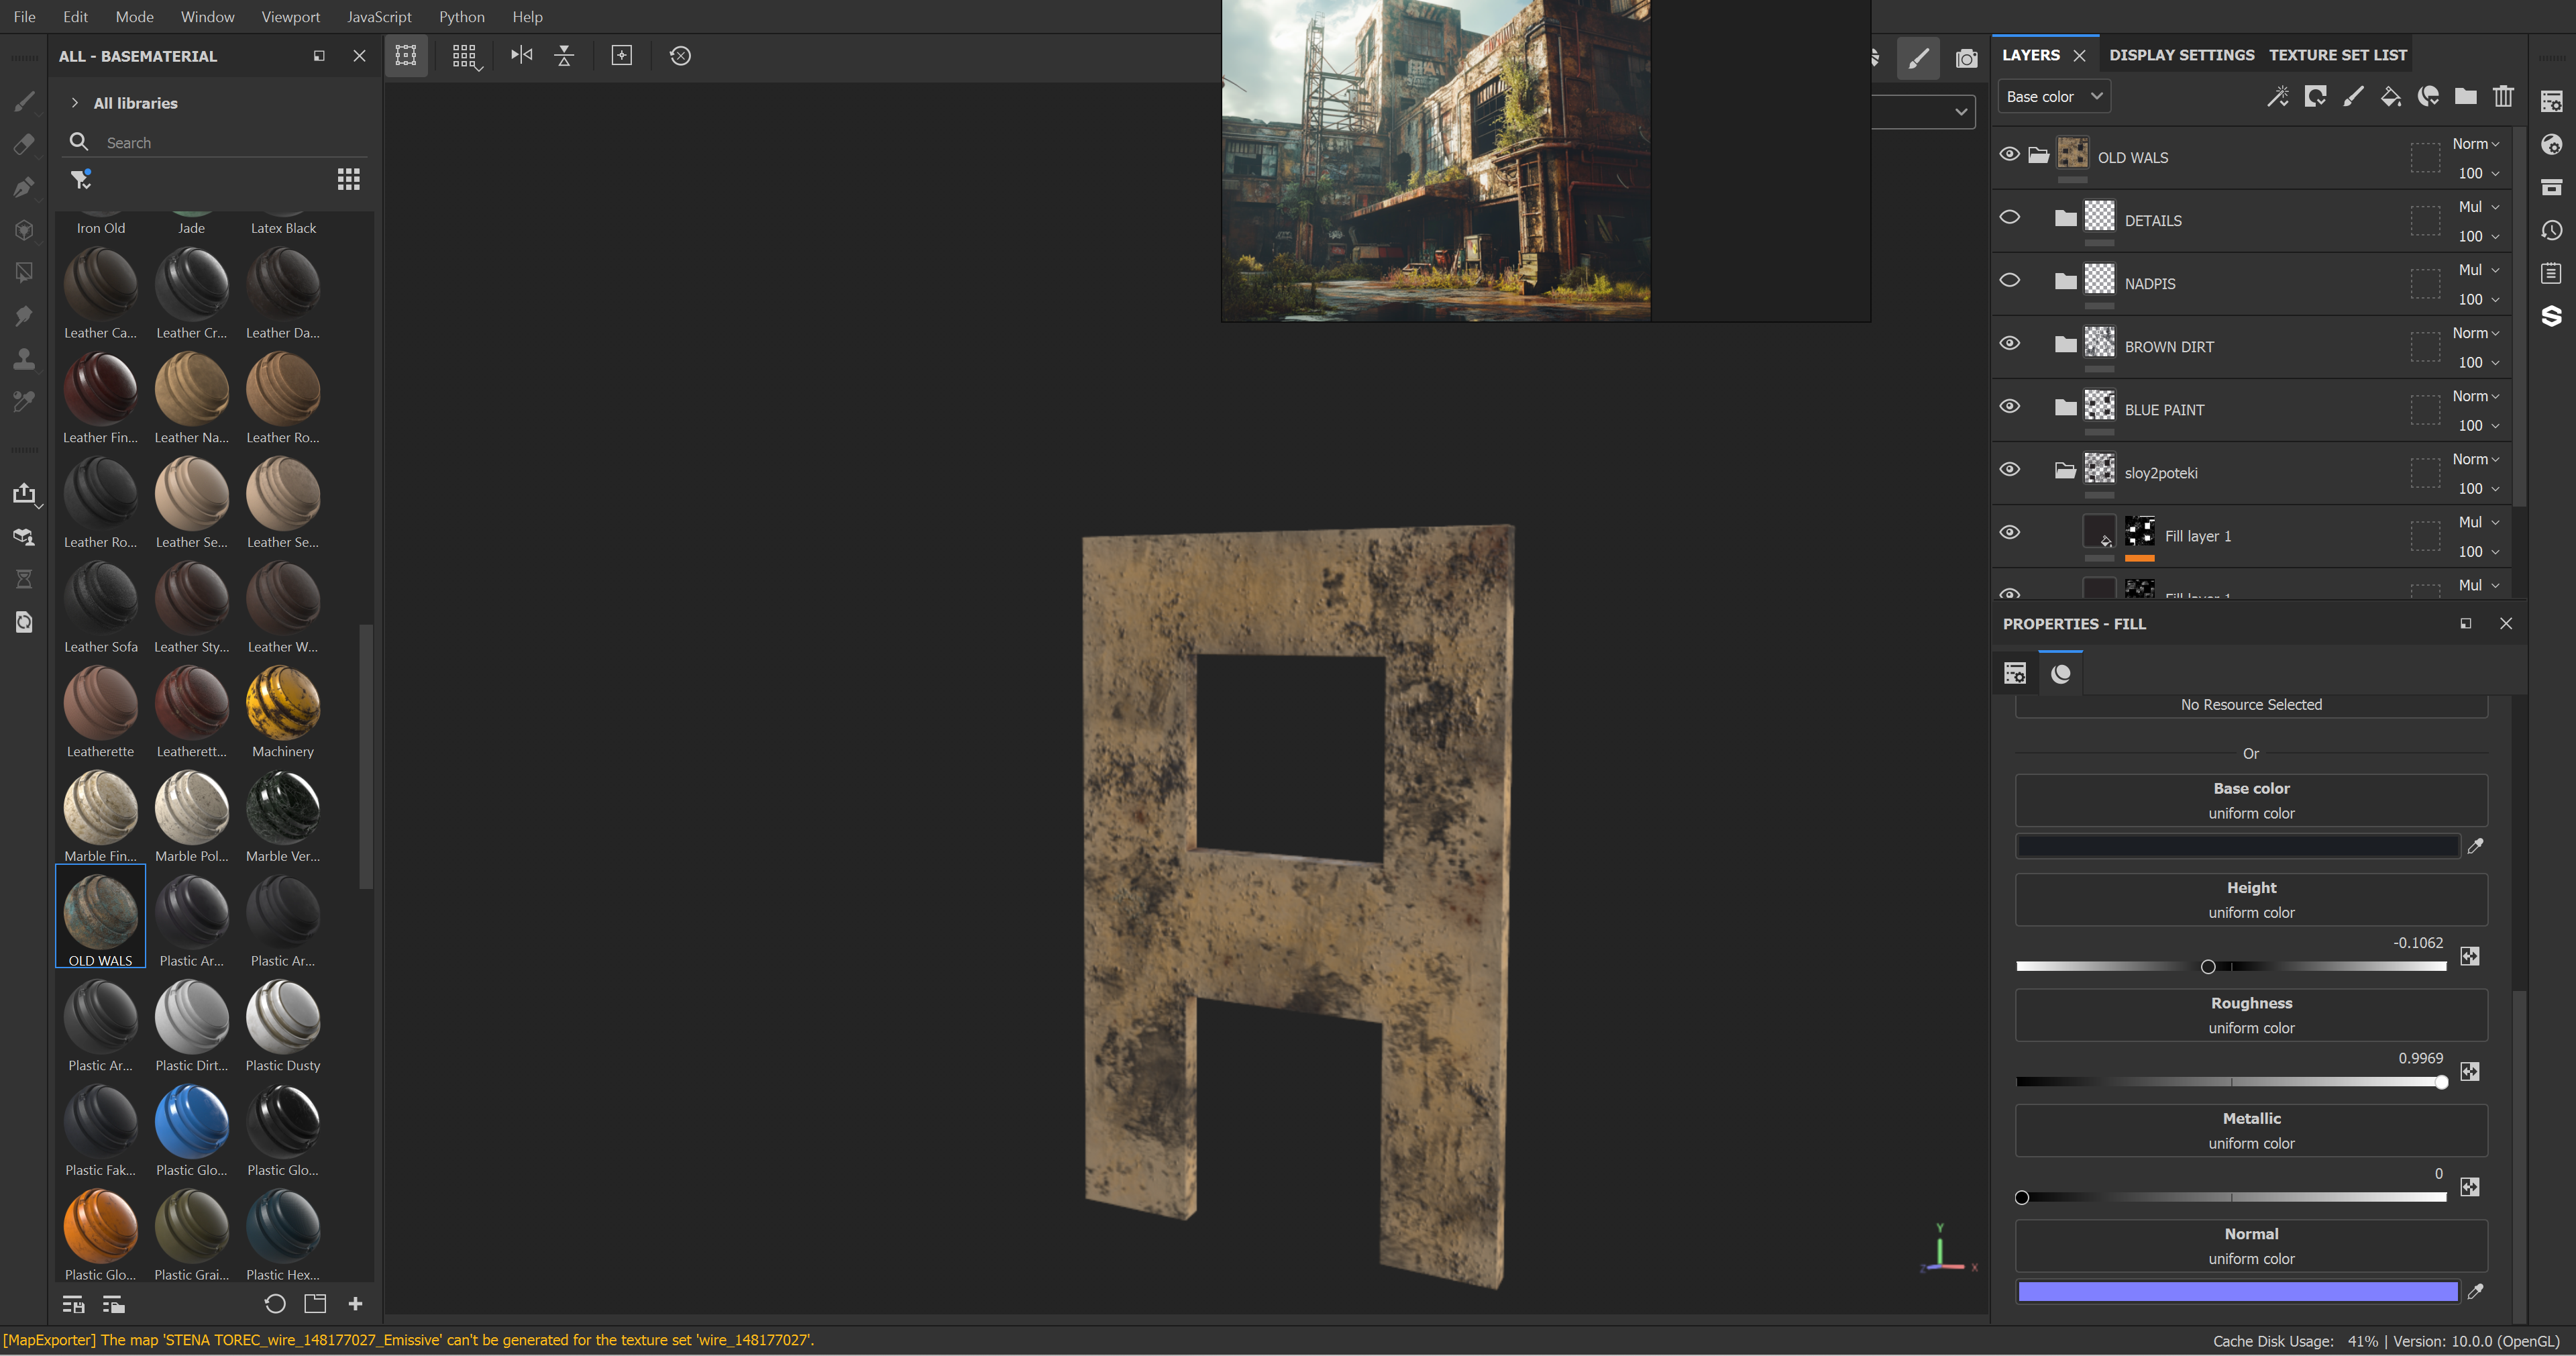Select the Eraser tool in left toolbar
The image size is (2576, 1356).
click(24, 144)
